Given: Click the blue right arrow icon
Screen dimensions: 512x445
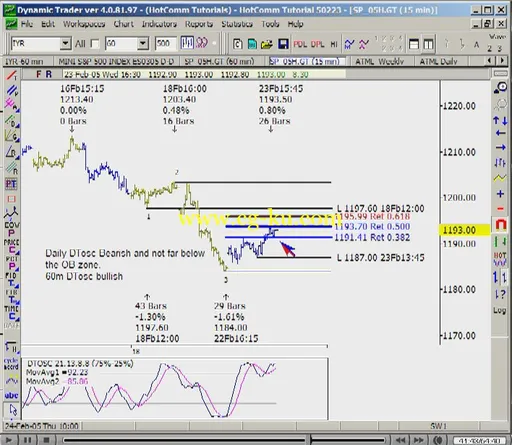Looking at the screenshot, I should tap(500, 147).
